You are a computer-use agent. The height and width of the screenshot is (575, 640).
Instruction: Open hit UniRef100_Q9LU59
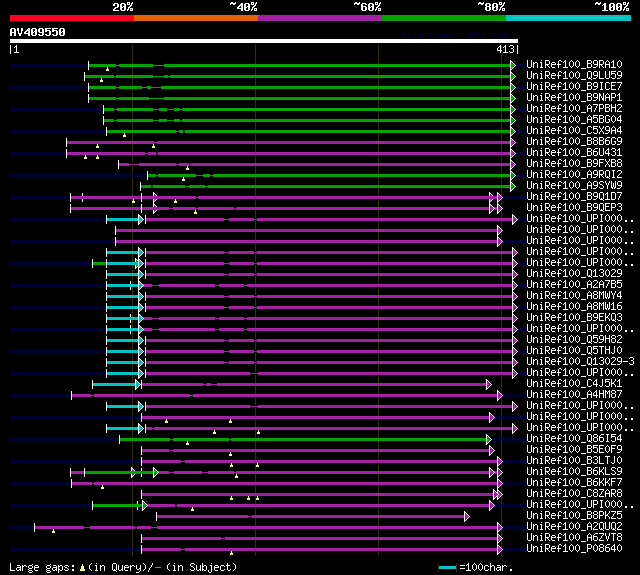tap(574, 75)
